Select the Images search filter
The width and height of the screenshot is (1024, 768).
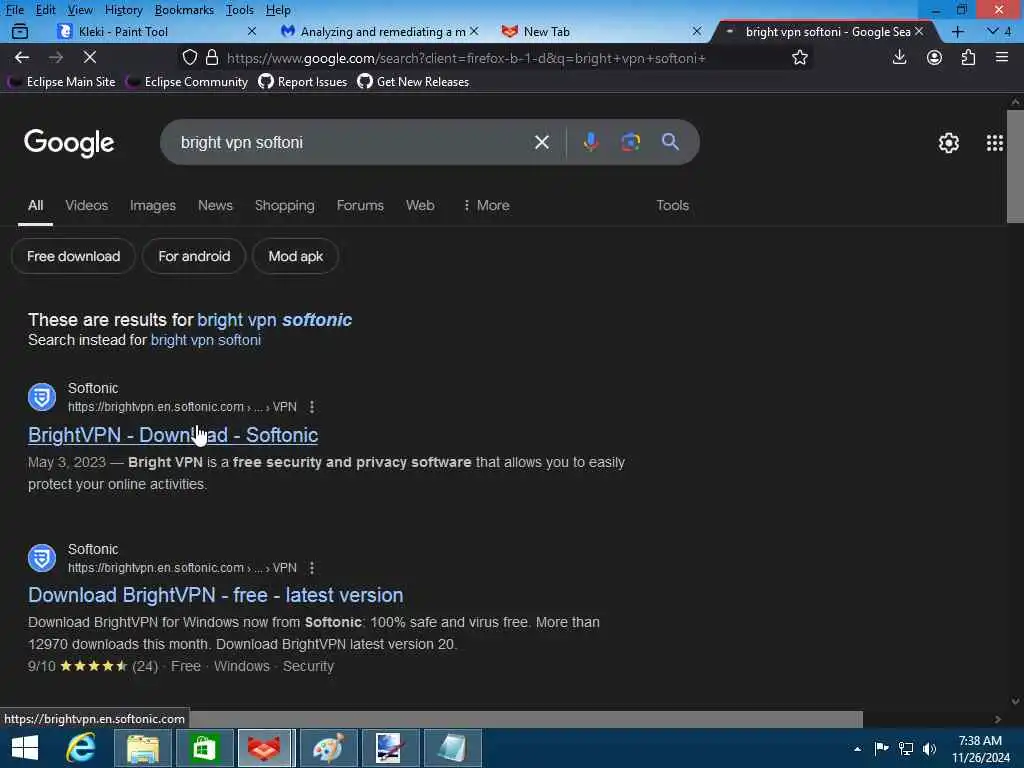pyautogui.click(x=152, y=205)
